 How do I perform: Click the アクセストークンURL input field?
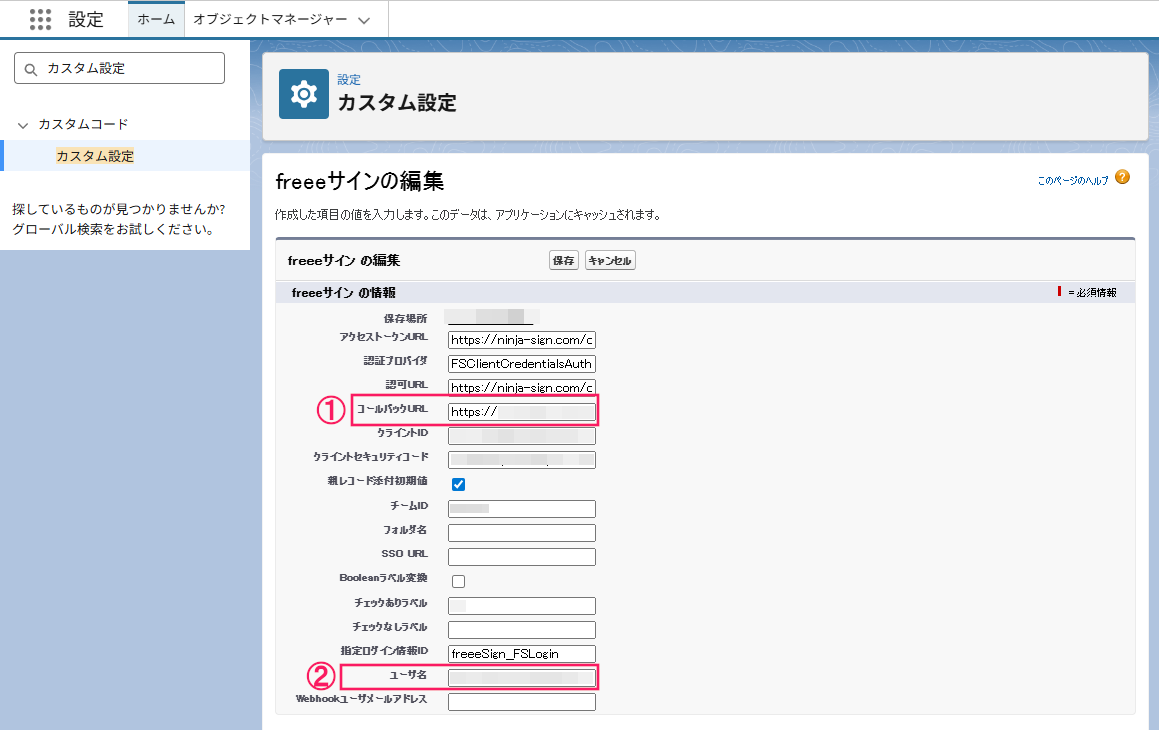[521, 340]
